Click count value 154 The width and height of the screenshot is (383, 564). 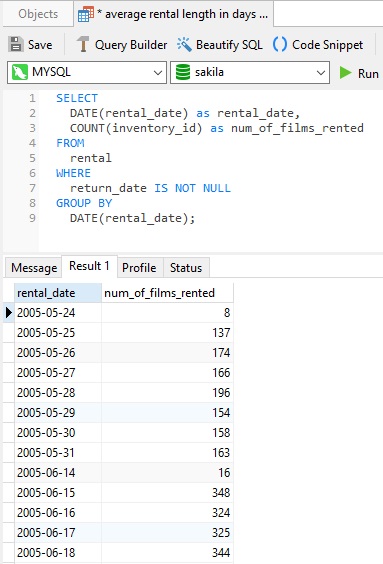point(167,413)
